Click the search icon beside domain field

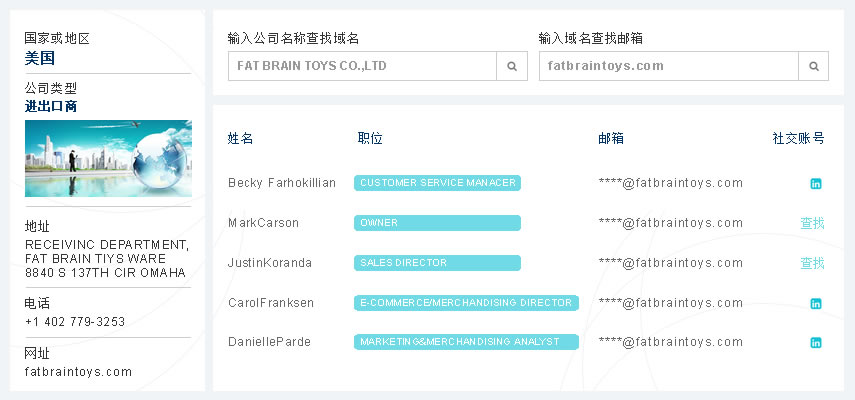(x=813, y=66)
